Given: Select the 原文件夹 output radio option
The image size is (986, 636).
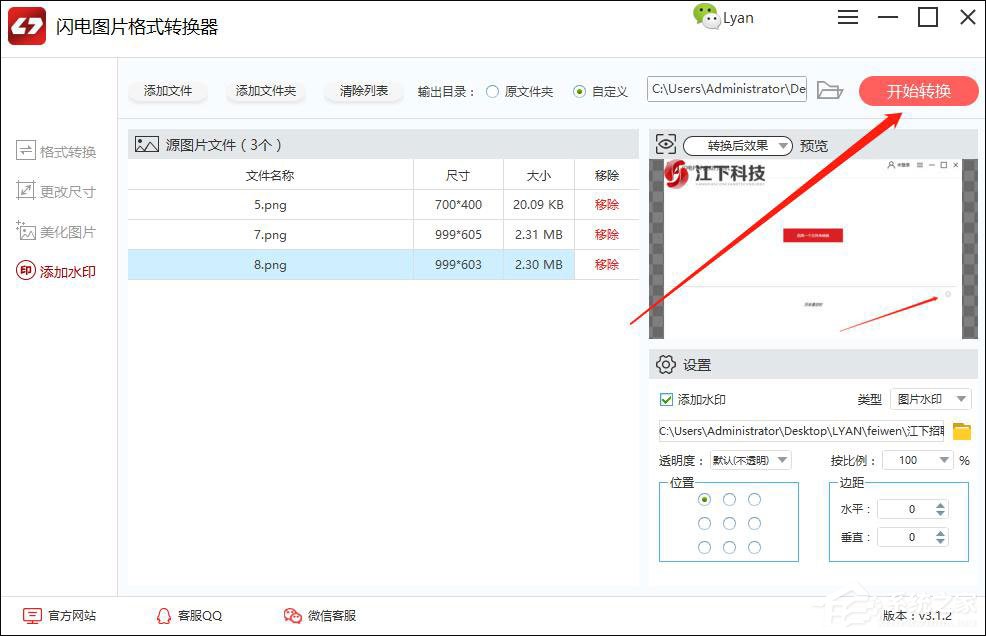Looking at the screenshot, I should (492, 90).
